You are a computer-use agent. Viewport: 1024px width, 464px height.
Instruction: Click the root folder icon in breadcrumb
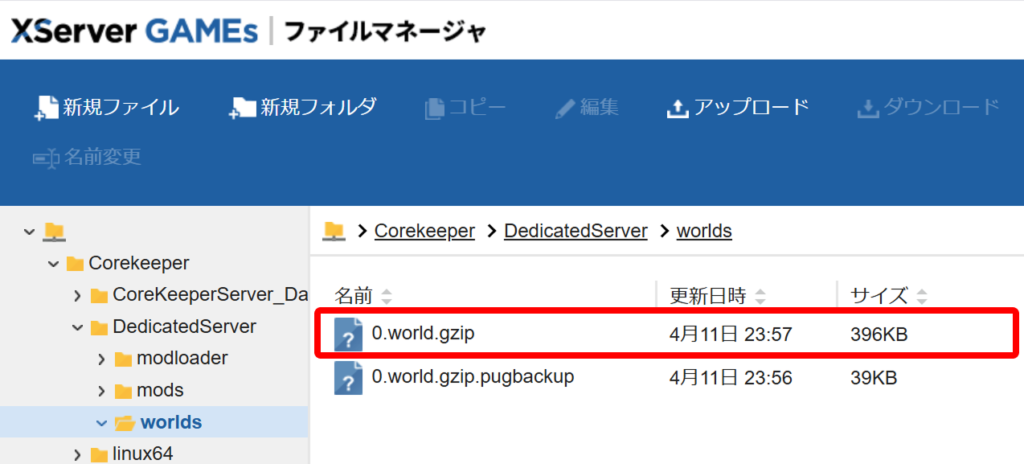click(x=334, y=232)
